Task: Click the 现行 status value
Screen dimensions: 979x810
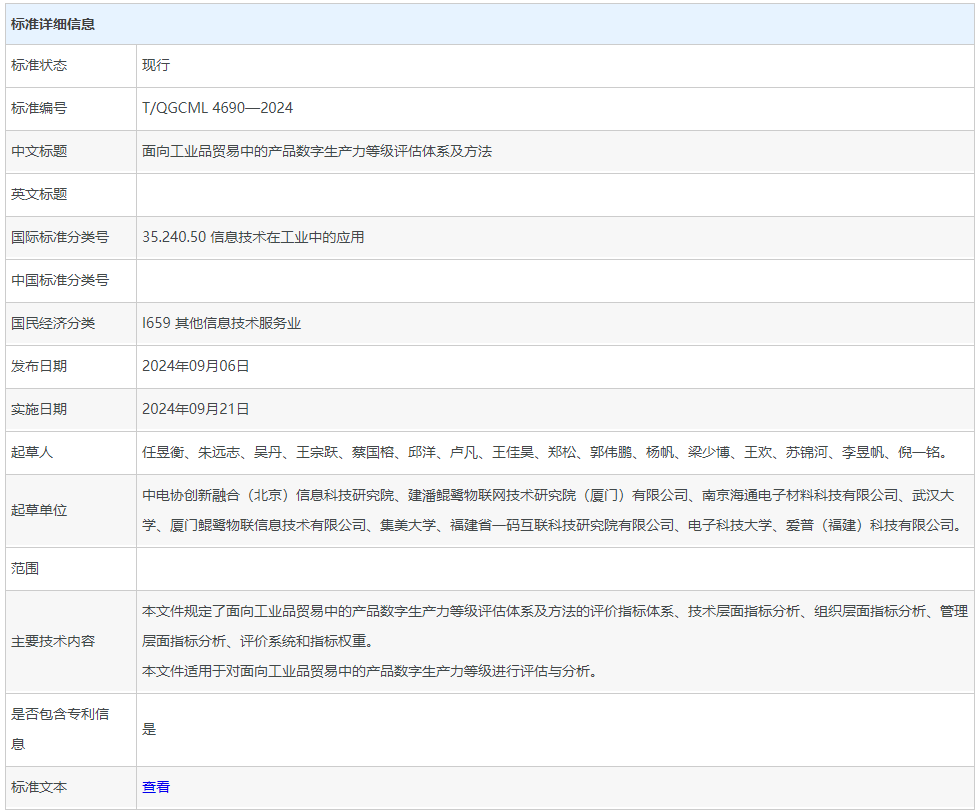Action: click(x=156, y=65)
